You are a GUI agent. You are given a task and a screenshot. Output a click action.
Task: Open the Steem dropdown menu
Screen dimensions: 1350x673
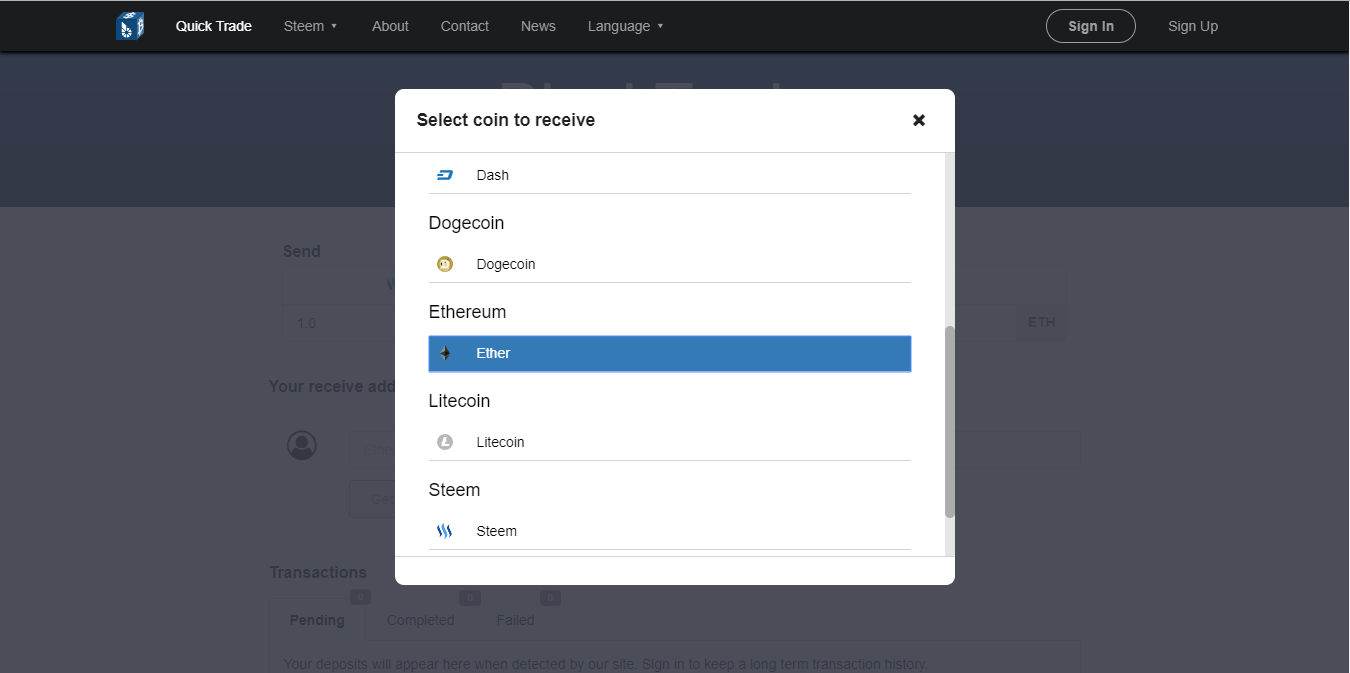310,26
